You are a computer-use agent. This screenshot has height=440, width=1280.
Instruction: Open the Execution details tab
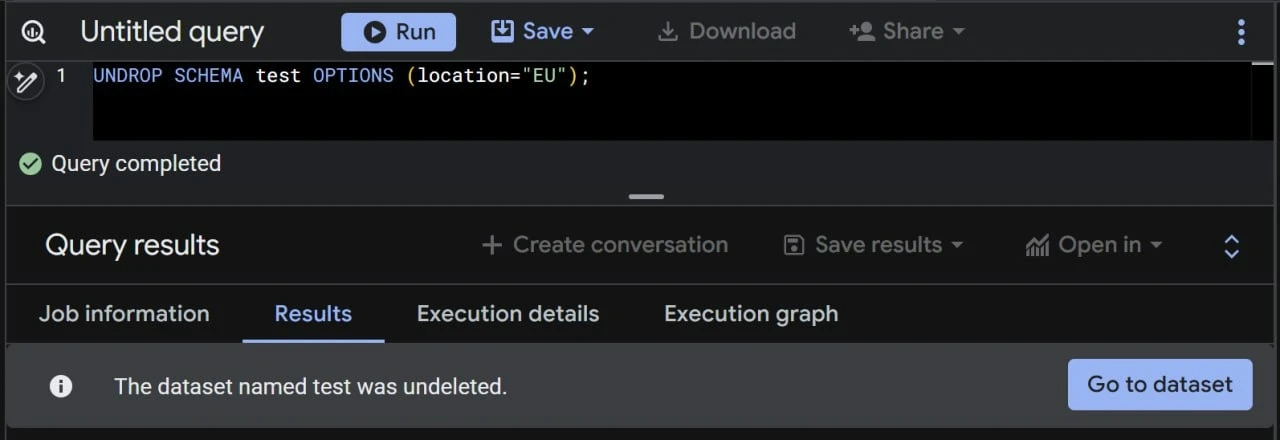point(508,314)
